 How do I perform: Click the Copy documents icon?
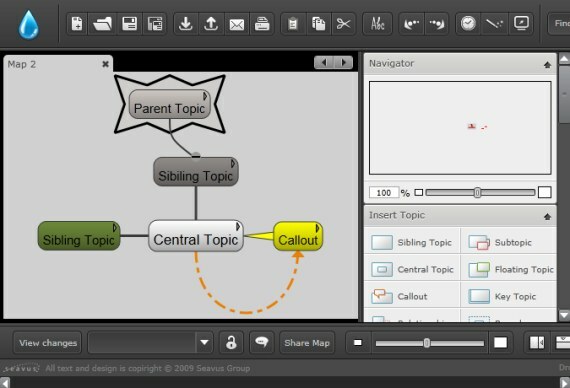[x=318, y=24]
